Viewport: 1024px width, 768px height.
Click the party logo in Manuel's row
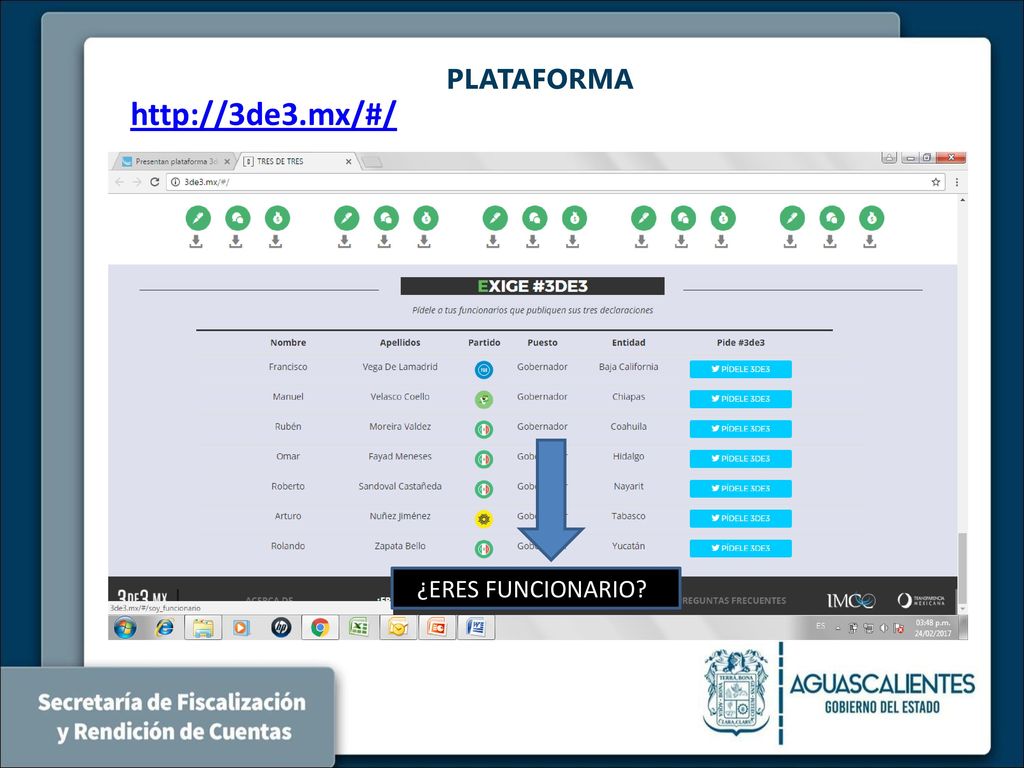[x=484, y=400]
